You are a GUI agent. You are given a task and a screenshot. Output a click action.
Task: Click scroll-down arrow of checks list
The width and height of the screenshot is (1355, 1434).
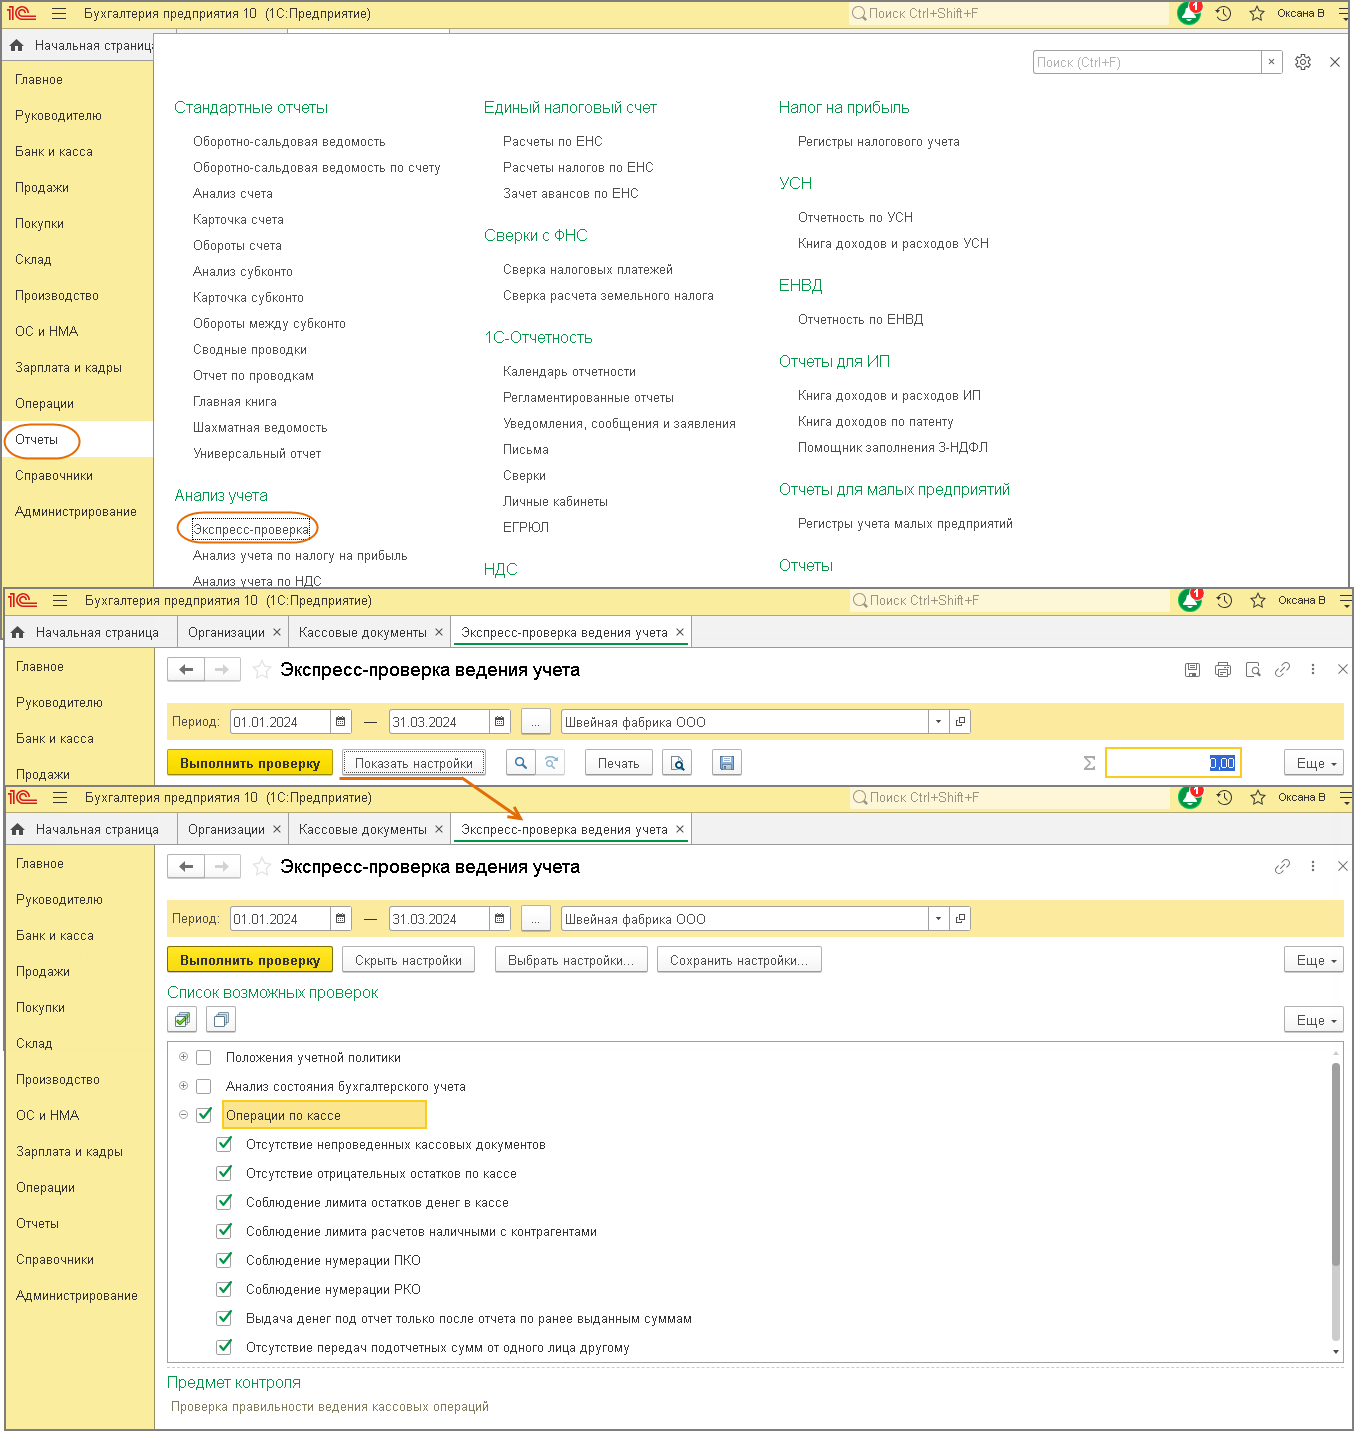[x=1336, y=1352]
